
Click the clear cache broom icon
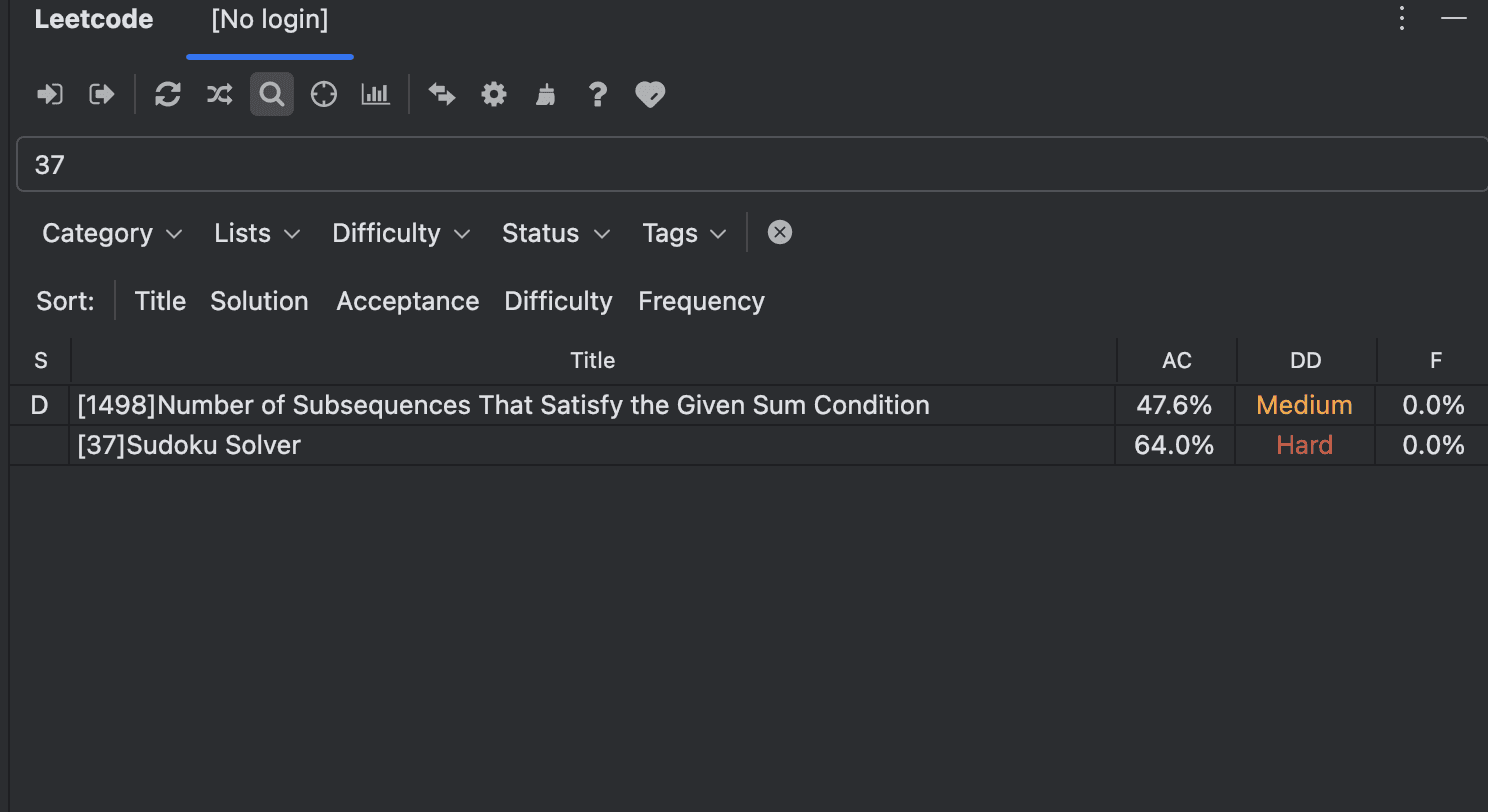pos(545,94)
